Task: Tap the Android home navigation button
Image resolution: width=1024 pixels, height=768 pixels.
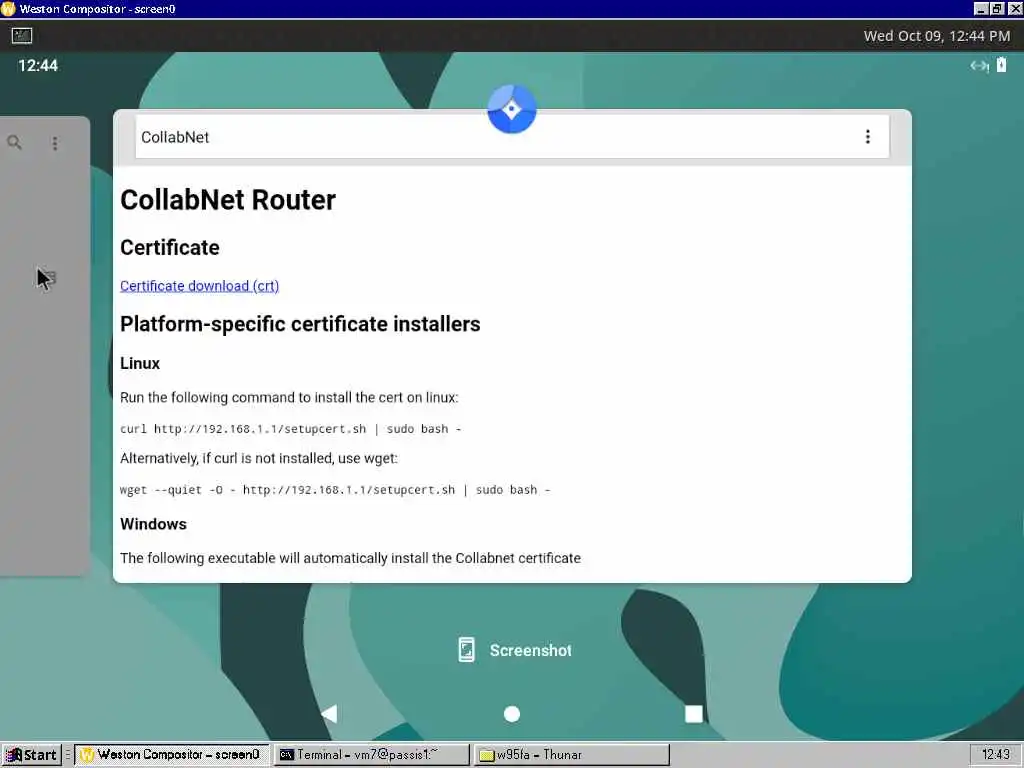Action: (512, 714)
